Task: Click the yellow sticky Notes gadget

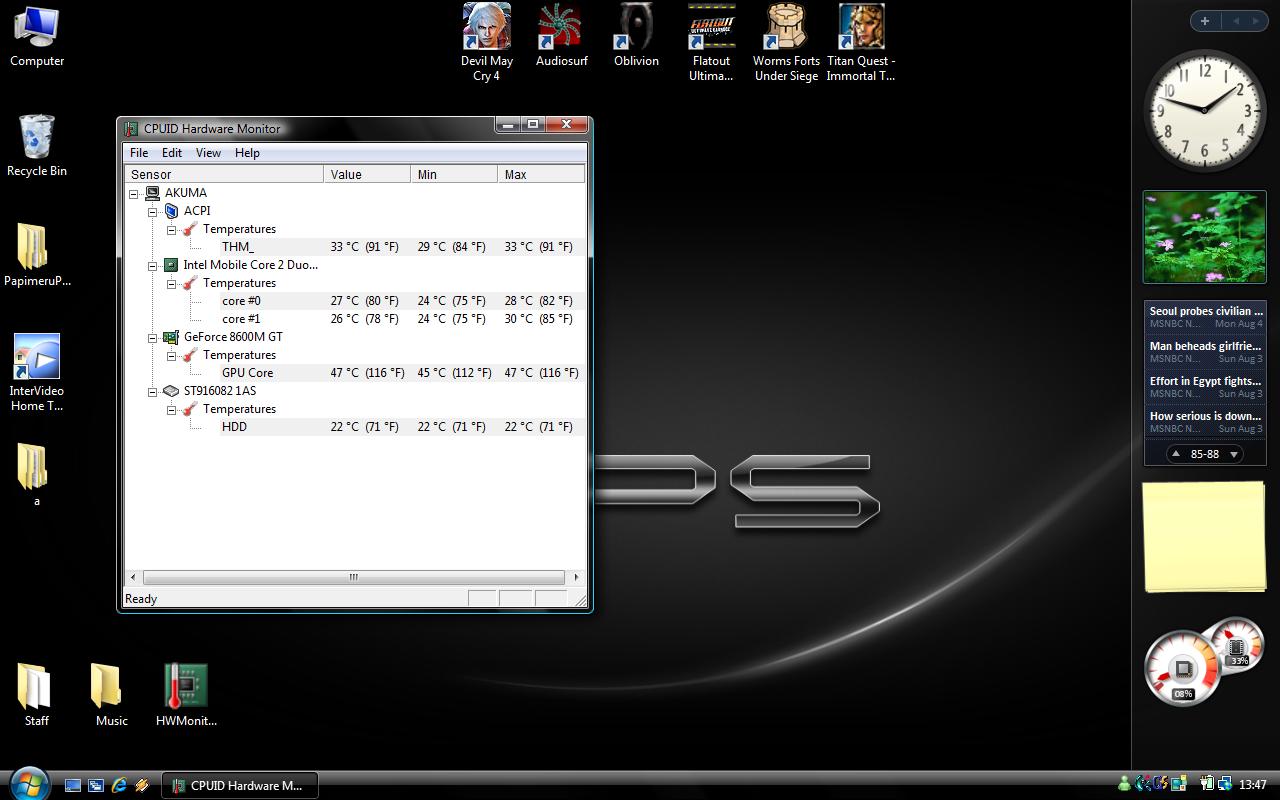Action: [x=1204, y=536]
